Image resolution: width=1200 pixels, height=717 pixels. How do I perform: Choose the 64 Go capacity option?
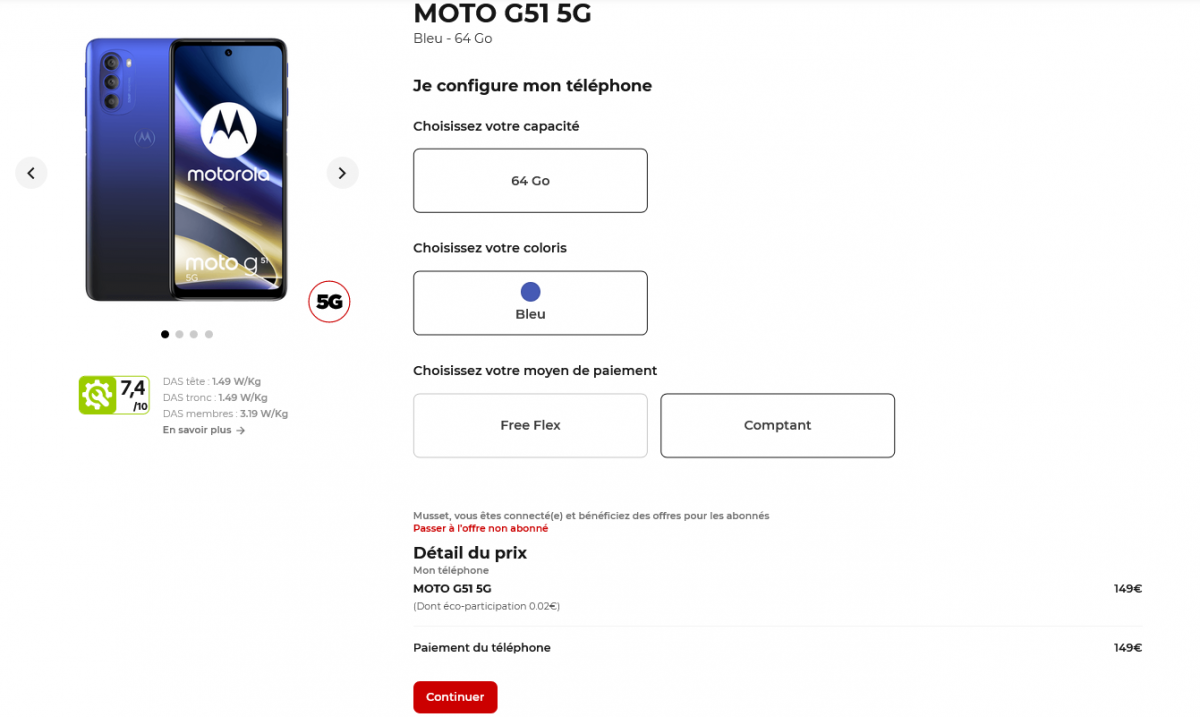coord(530,181)
